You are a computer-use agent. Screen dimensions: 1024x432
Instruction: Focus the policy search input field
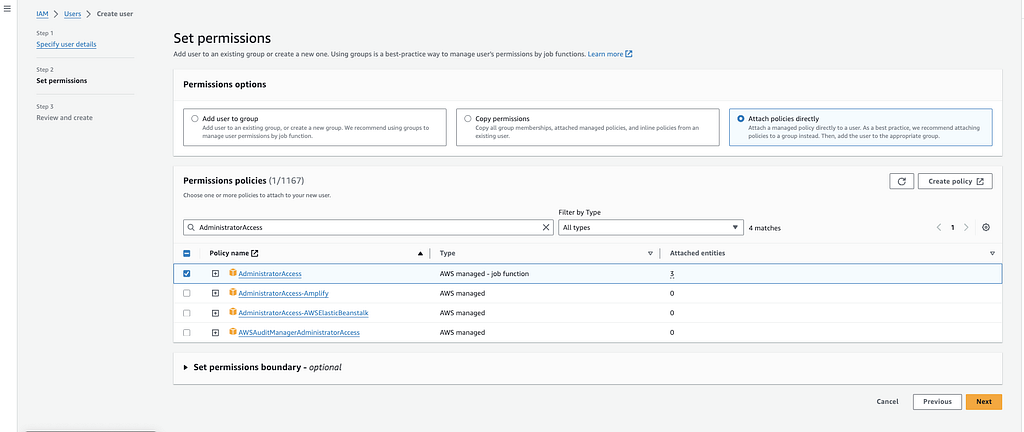pyautogui.click(x=369, y=228)
